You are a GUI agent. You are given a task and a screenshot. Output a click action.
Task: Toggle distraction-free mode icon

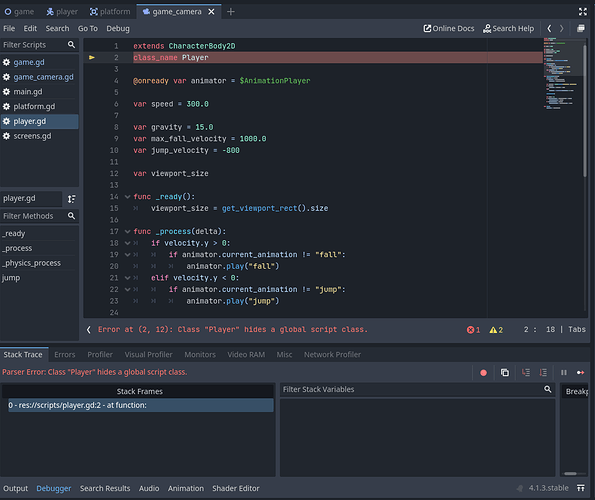[582, 12]
